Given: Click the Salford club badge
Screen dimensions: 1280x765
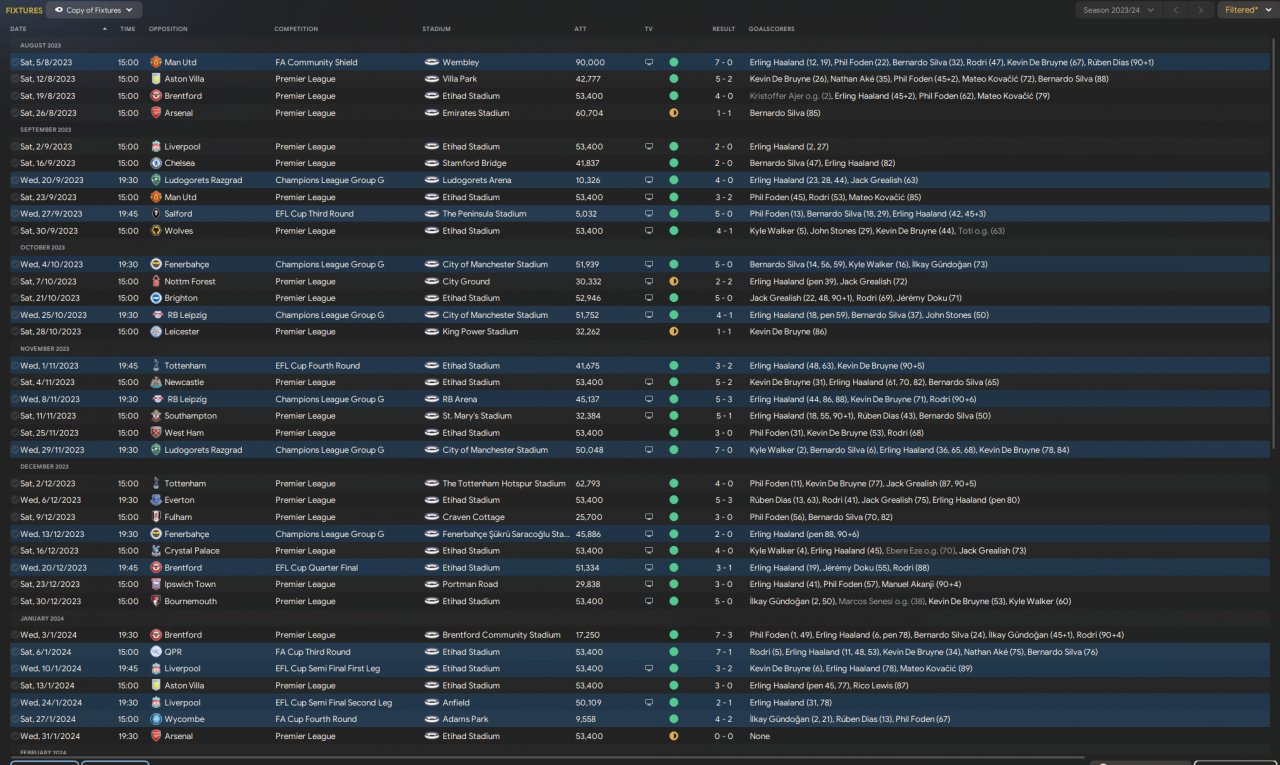Looking at the screenshot, I should click(156, 214).
